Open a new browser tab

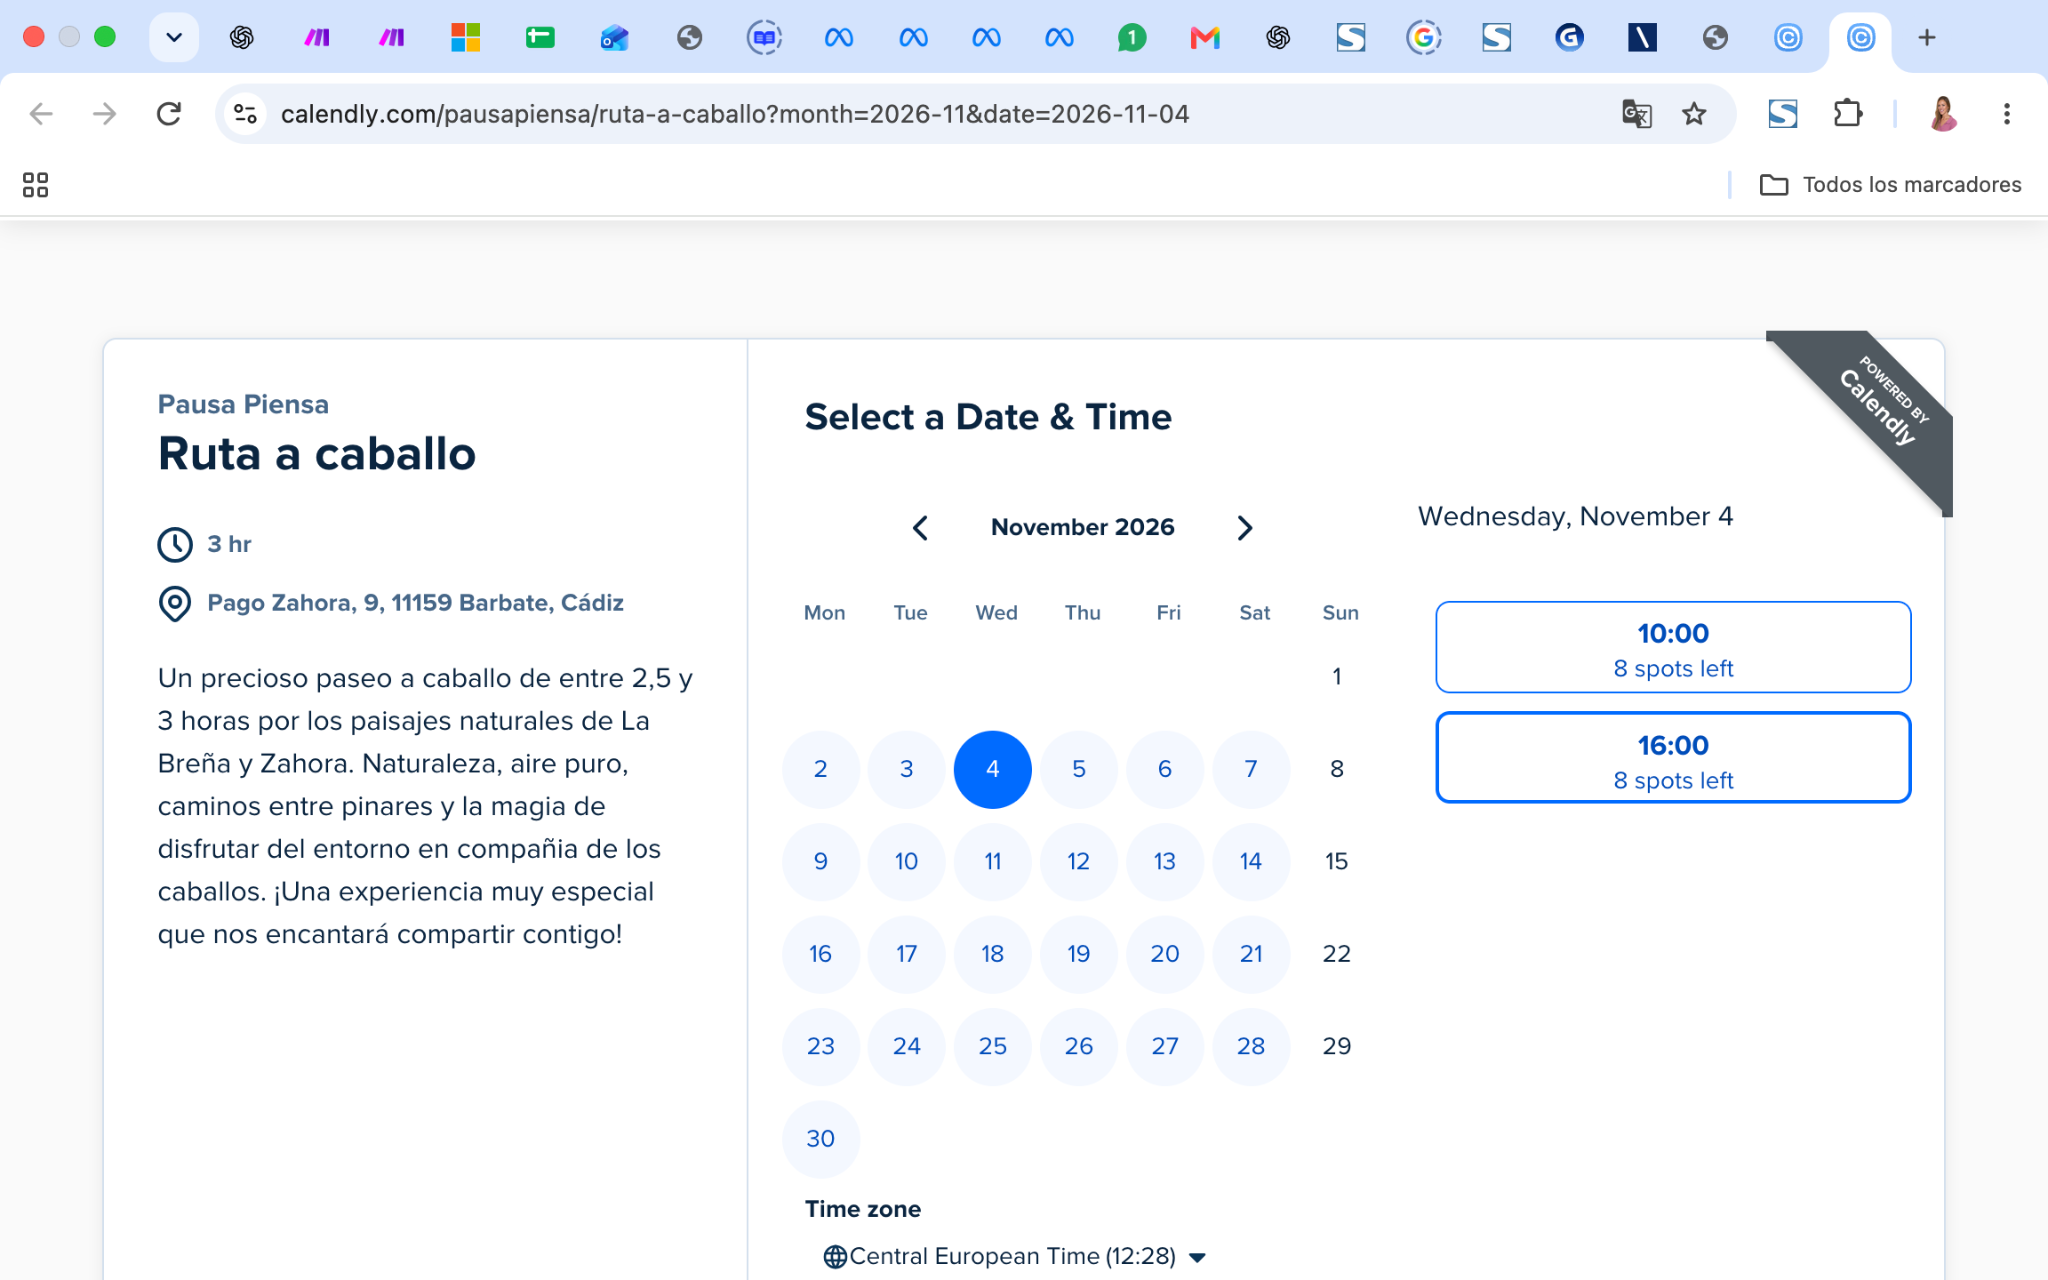coord(1927,38)
